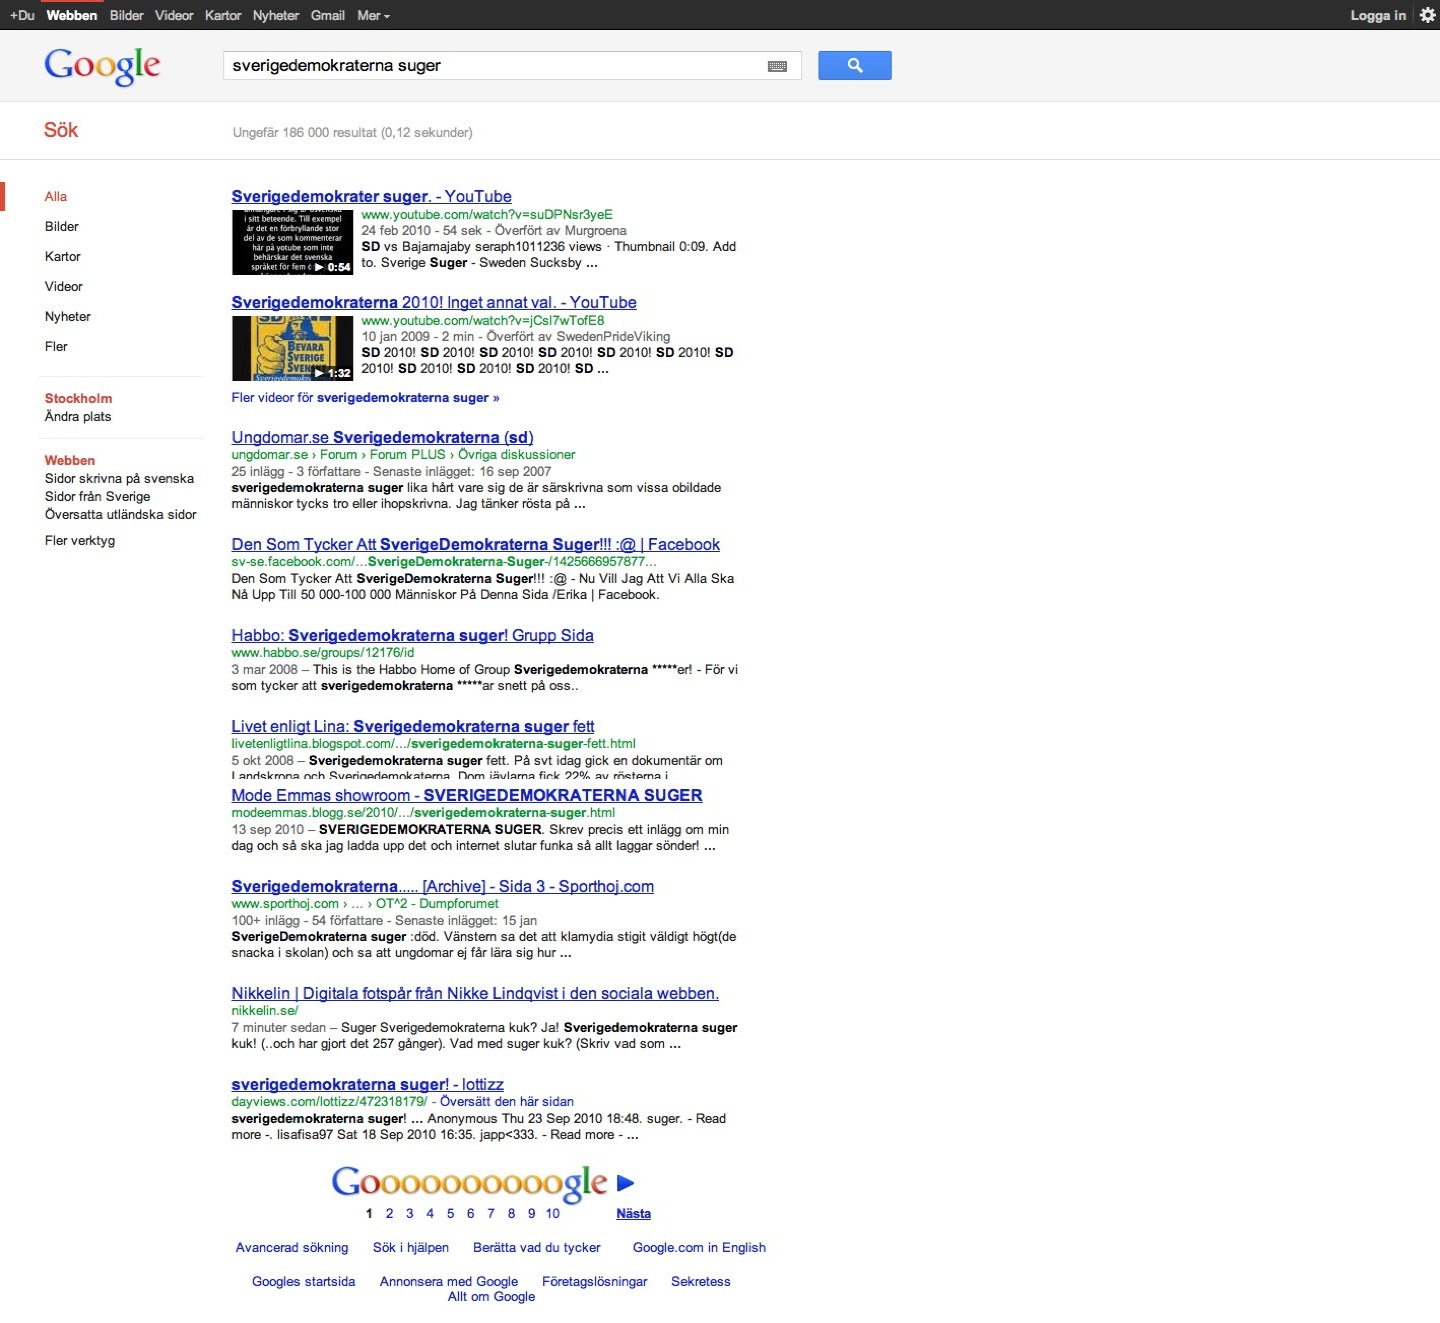Image resolution: width=1440 pixels, height=1323 pixels.
Task: Select Webben in the top bar
Action: (72, 15)
